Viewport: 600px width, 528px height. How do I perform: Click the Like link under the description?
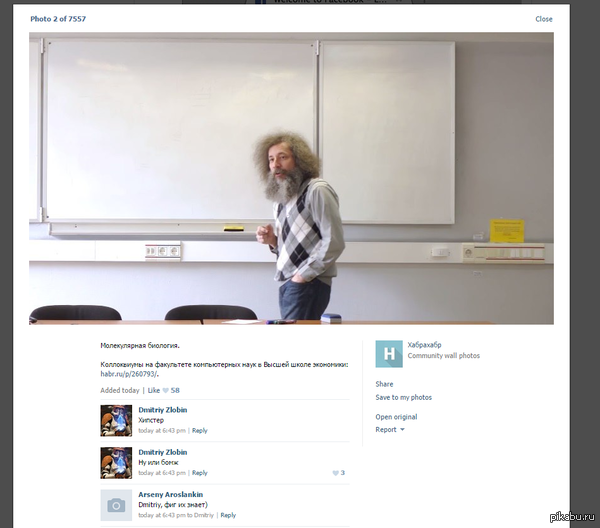tap(155, 390)
